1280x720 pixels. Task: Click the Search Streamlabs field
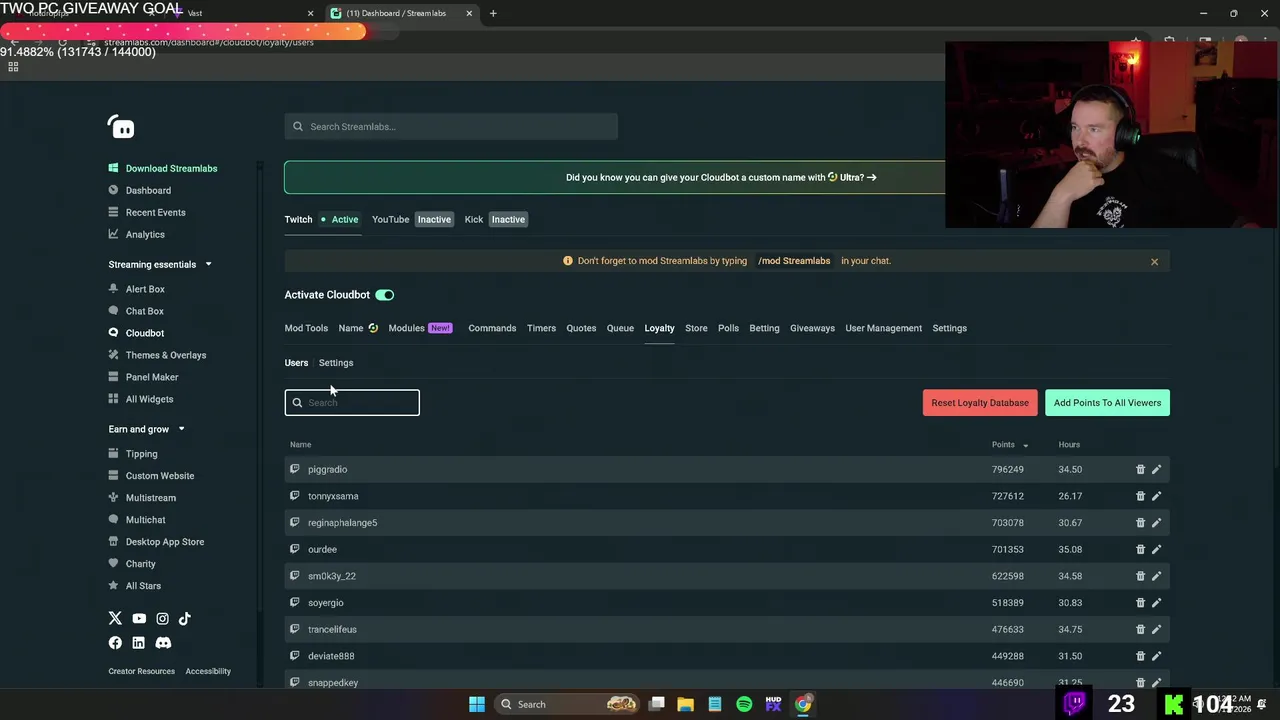451,127
